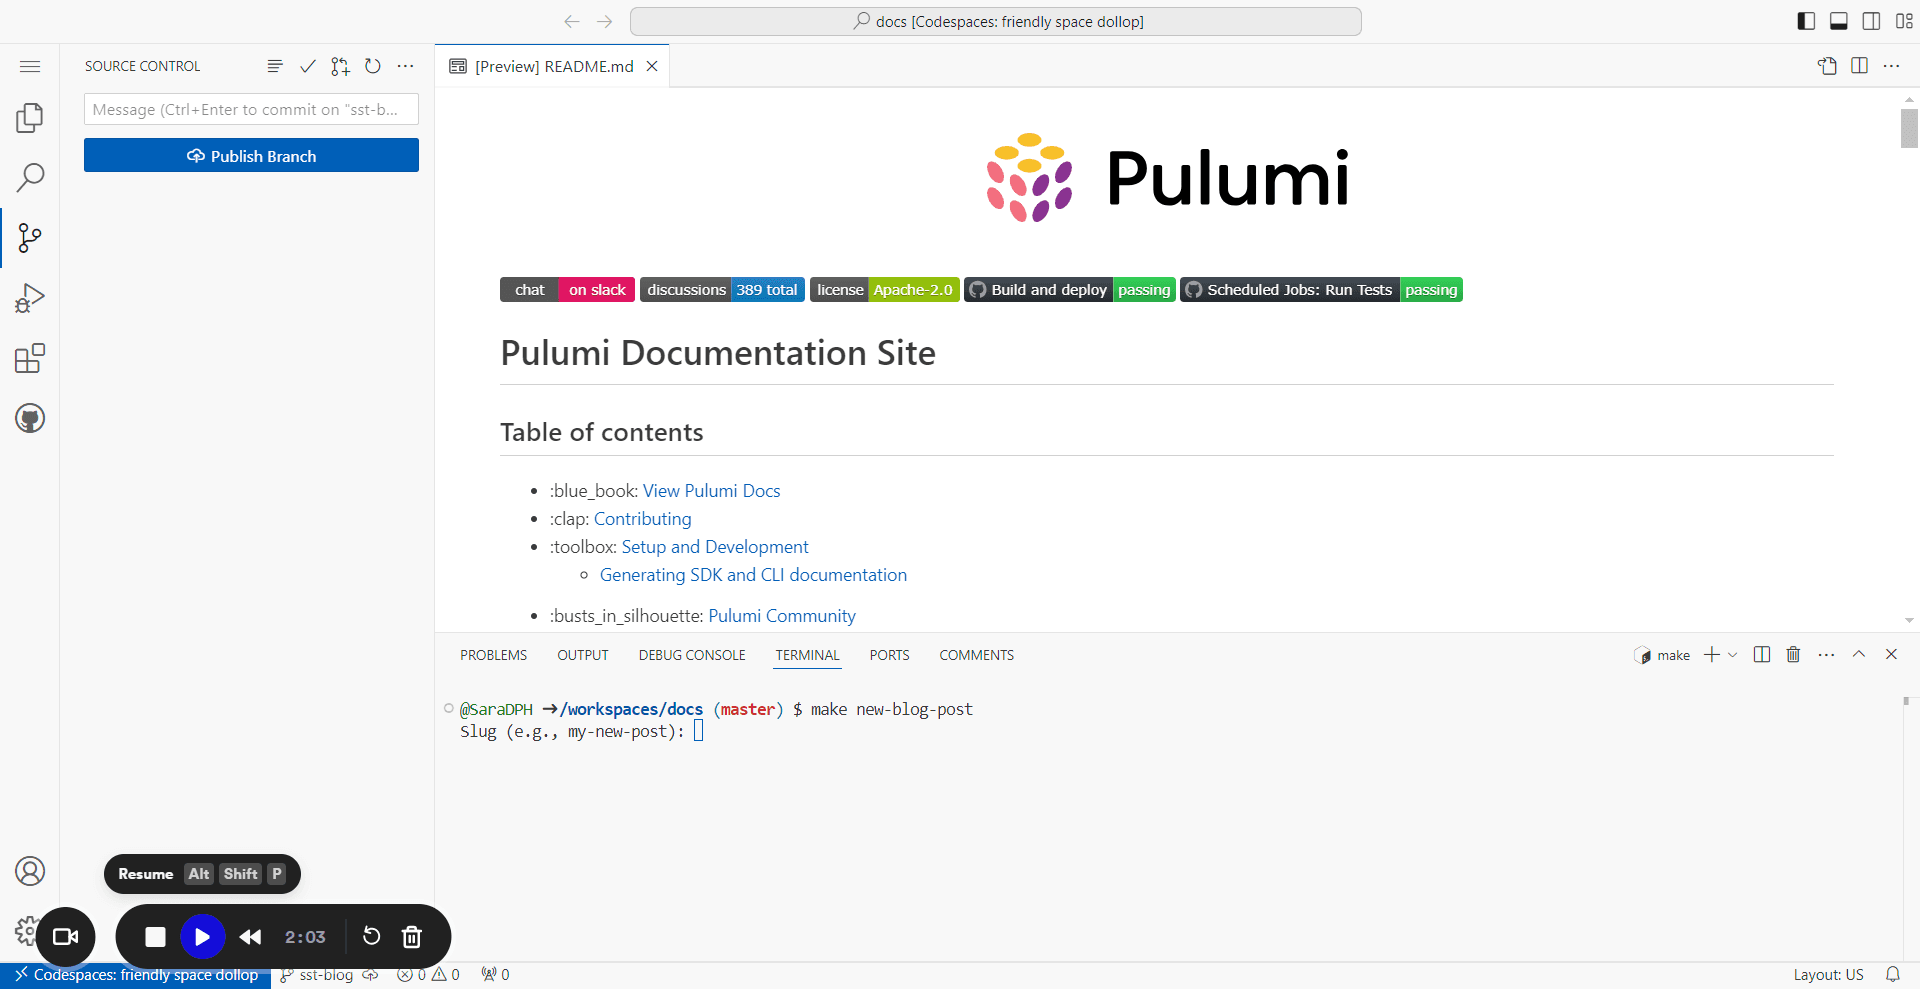1920x989 pixels.
Task: Switch to the Ports tab
Action: pyautogui.click(x=890, y=655)
